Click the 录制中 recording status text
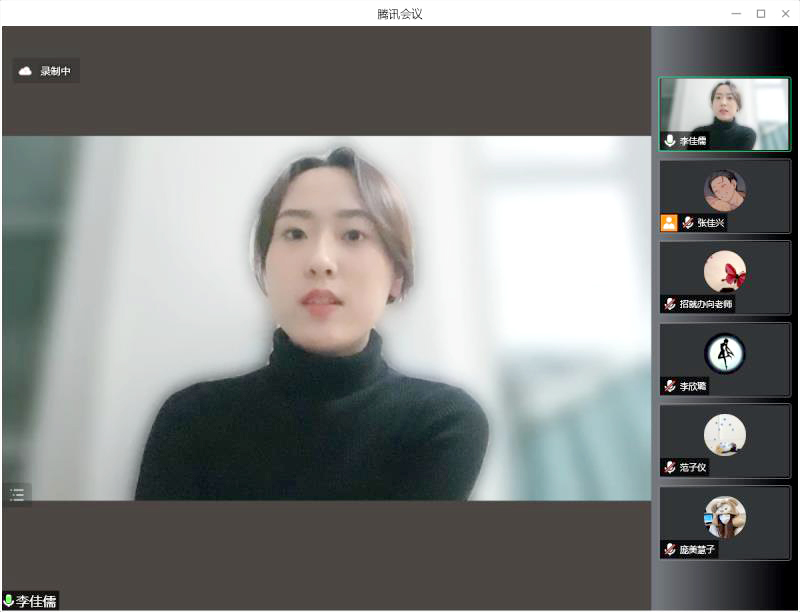800x612 pixels. [55, 71]
